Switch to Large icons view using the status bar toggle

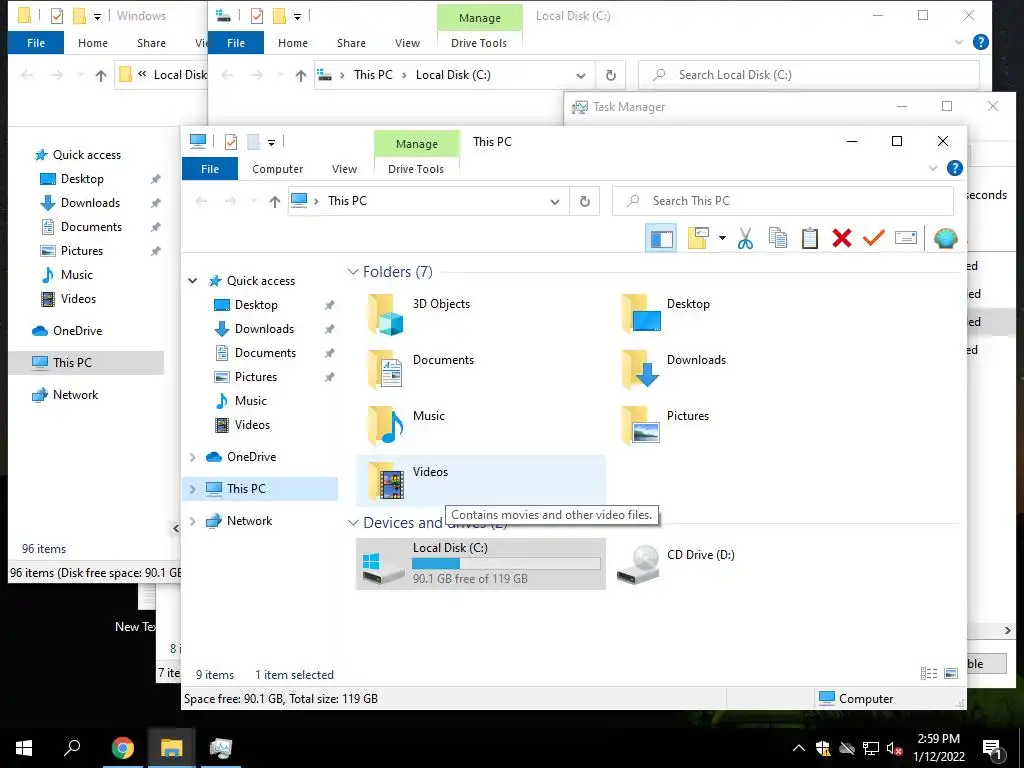[951, 673]
